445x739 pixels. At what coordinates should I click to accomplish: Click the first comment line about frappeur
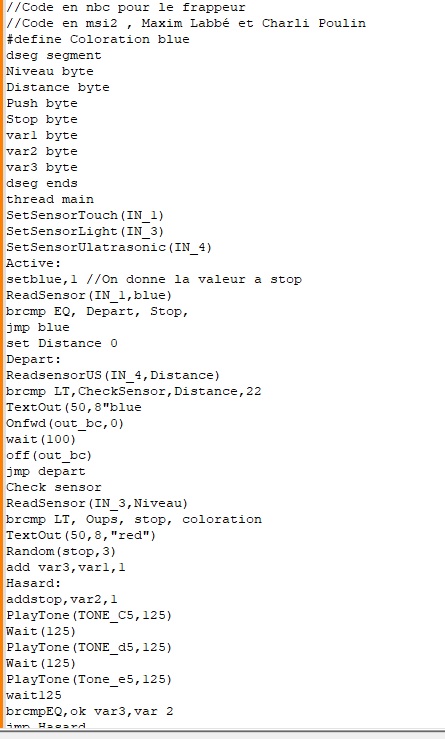[125, 8]
